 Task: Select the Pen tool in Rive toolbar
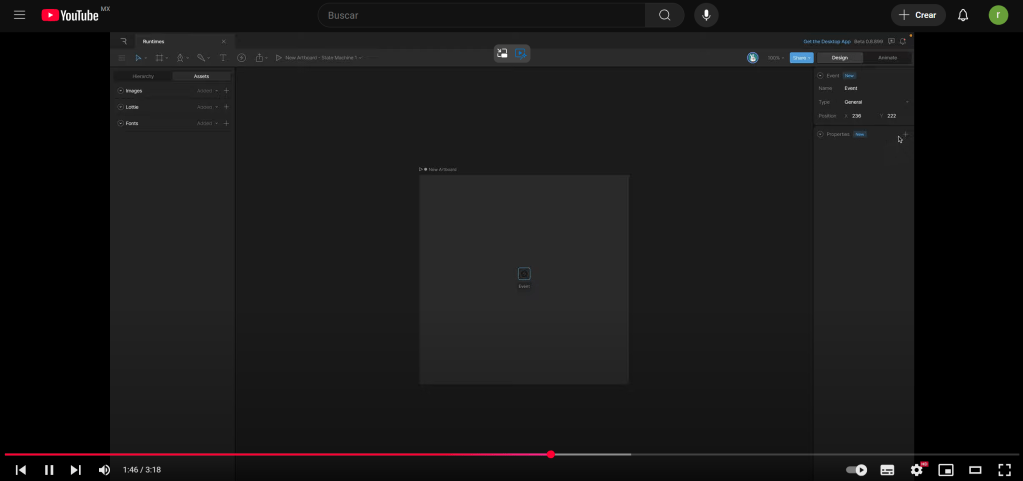coord(180,58)
